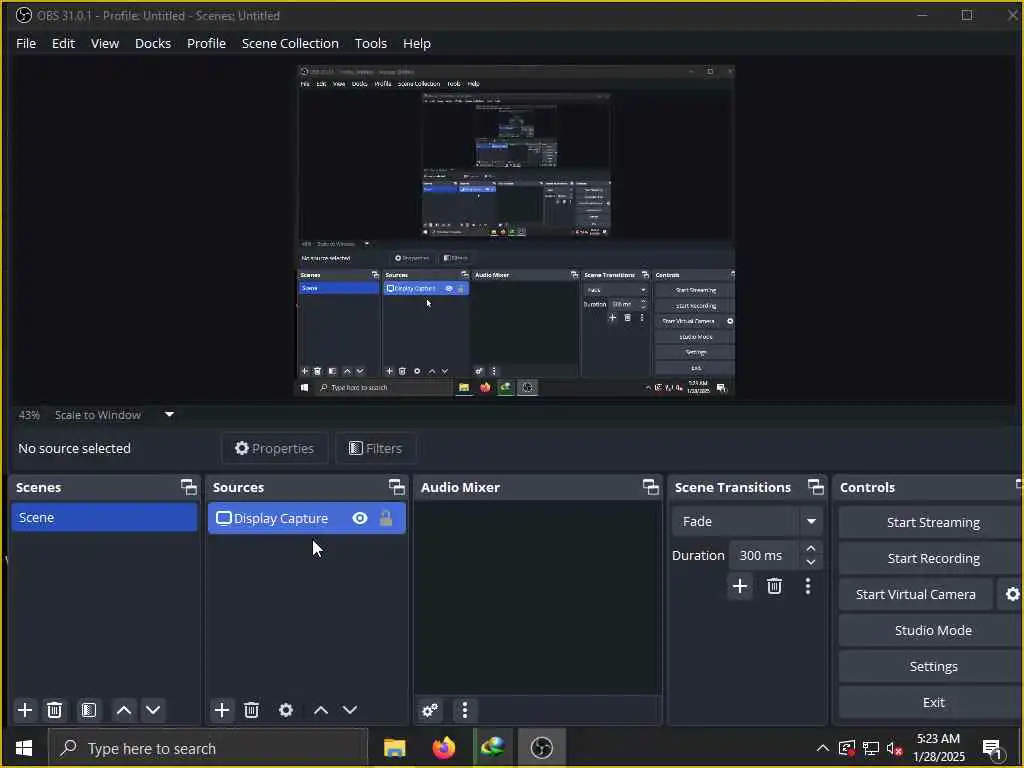1024x768 pixels.
Task: Click the Windows taskbar search box
Action: pyautogui.click(x=208, y=748)
